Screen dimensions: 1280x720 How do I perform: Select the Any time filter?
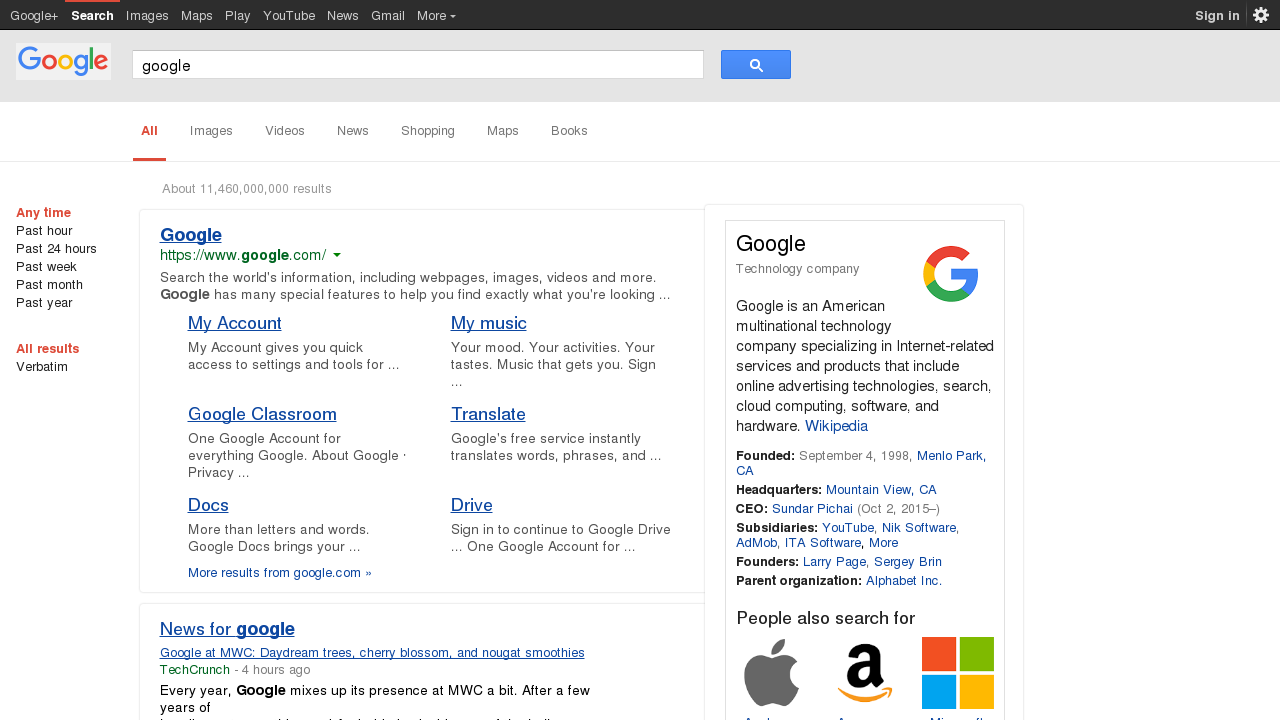pyautogui.click(x=43, y=213)
